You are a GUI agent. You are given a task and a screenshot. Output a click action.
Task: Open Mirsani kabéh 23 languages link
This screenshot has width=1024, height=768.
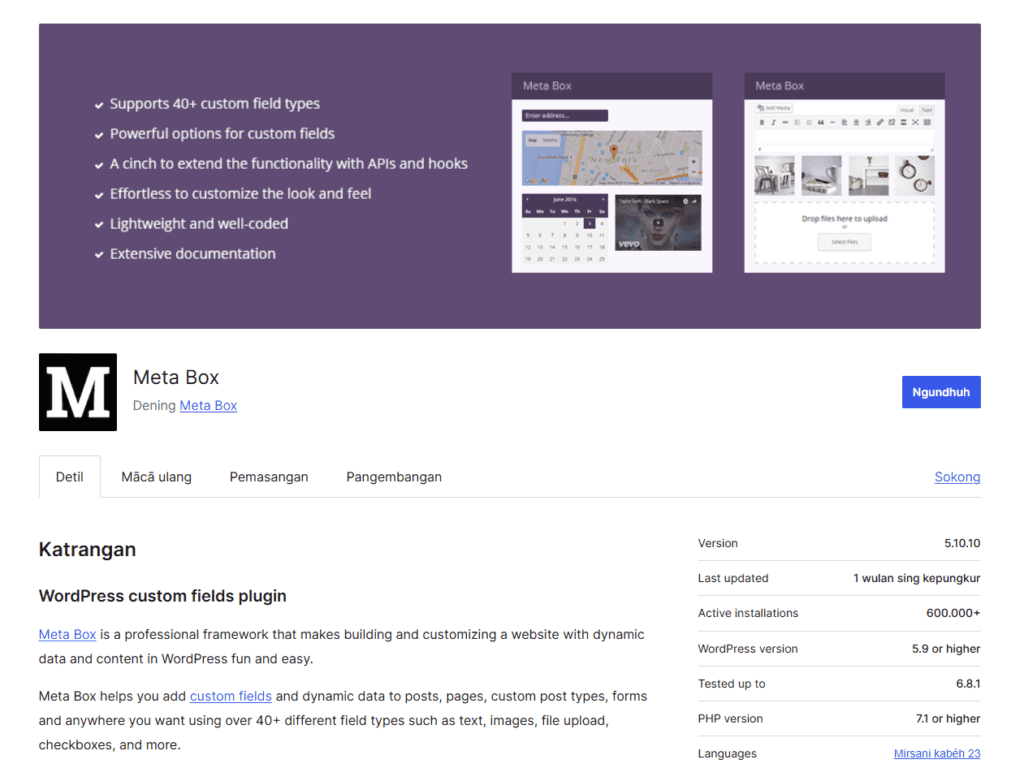936,753
